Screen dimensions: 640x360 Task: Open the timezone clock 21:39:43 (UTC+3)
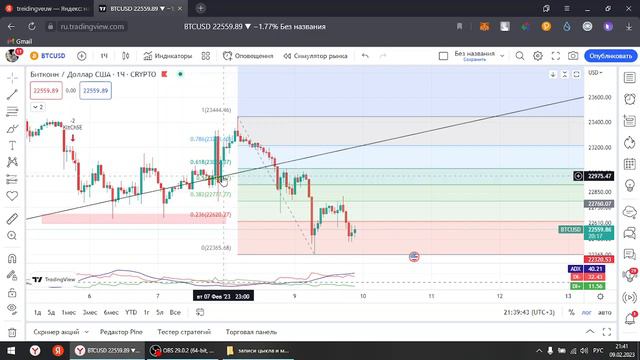[529, 312]
